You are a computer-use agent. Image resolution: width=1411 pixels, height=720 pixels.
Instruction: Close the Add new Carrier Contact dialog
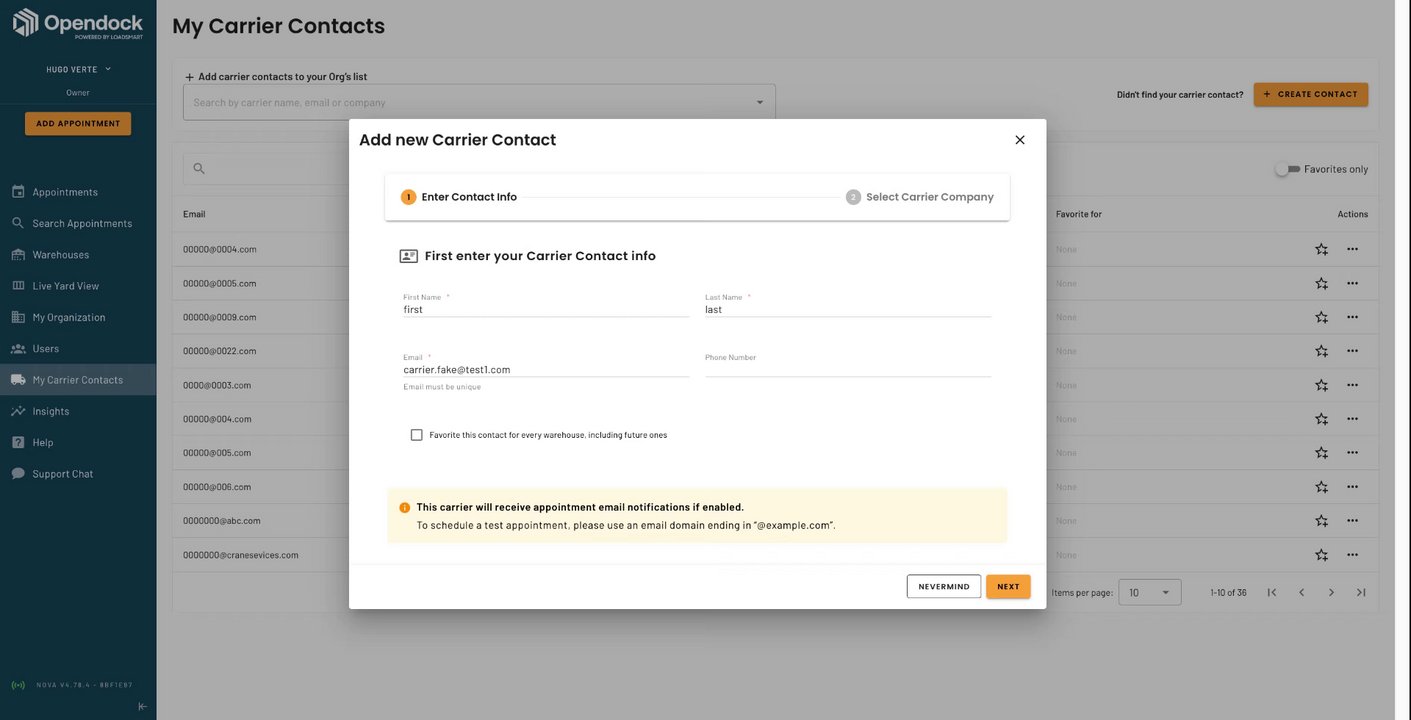[1020, 140]
